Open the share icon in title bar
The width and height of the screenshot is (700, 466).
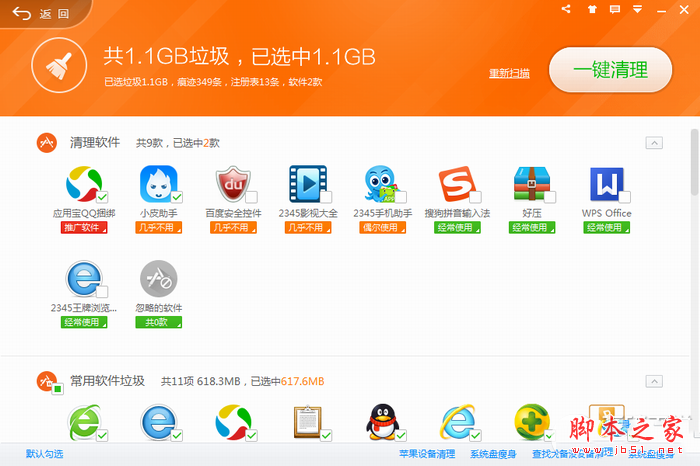(566, 9)
